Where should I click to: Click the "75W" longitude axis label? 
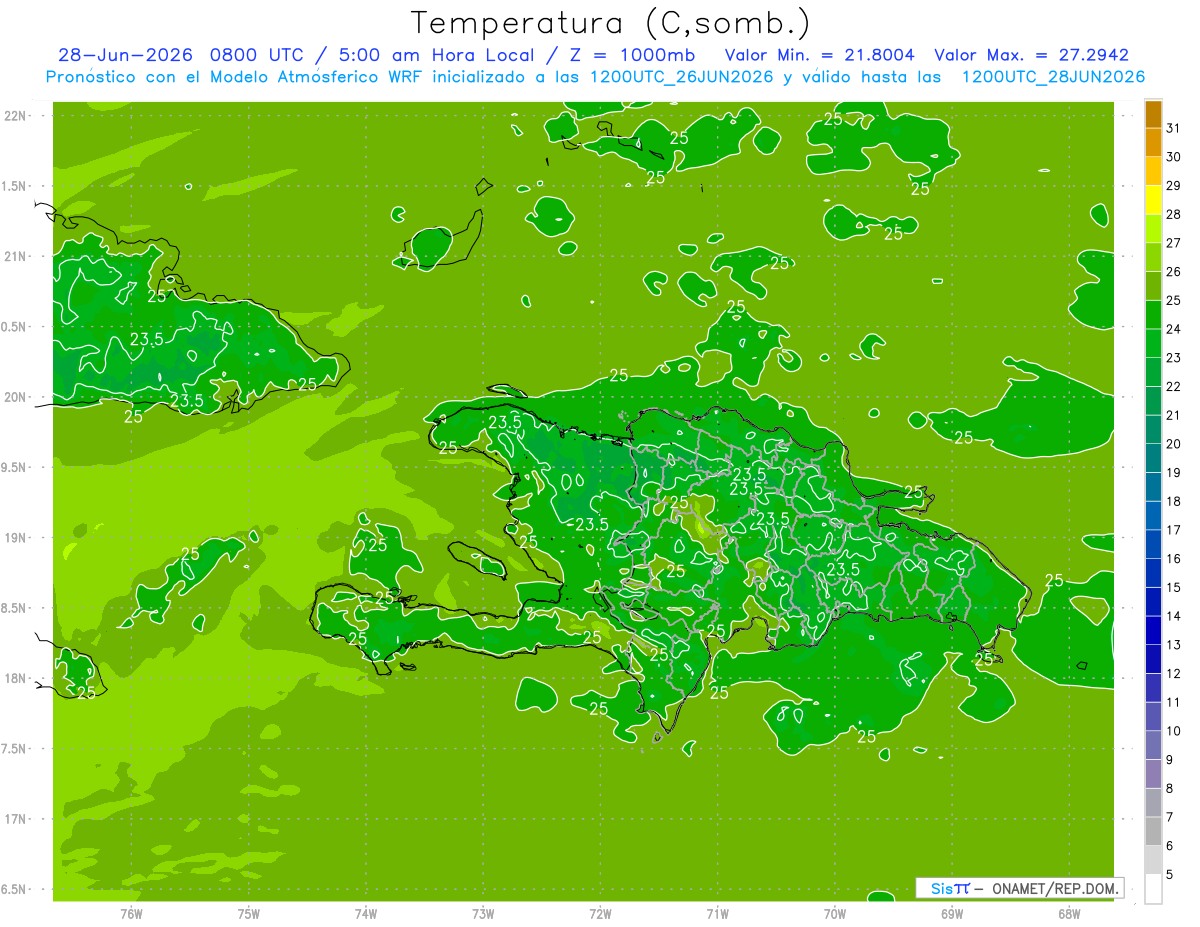tap(248, 914)
